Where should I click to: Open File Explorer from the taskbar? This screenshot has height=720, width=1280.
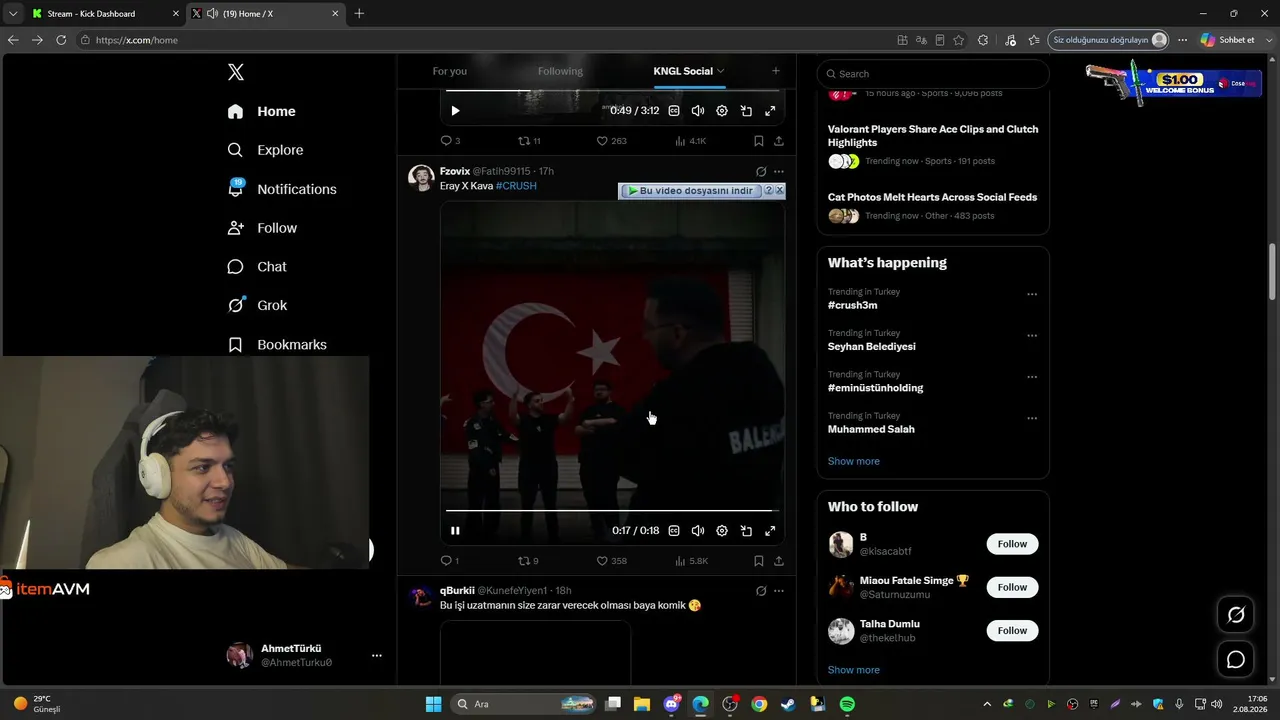click(x=642, y=704)
